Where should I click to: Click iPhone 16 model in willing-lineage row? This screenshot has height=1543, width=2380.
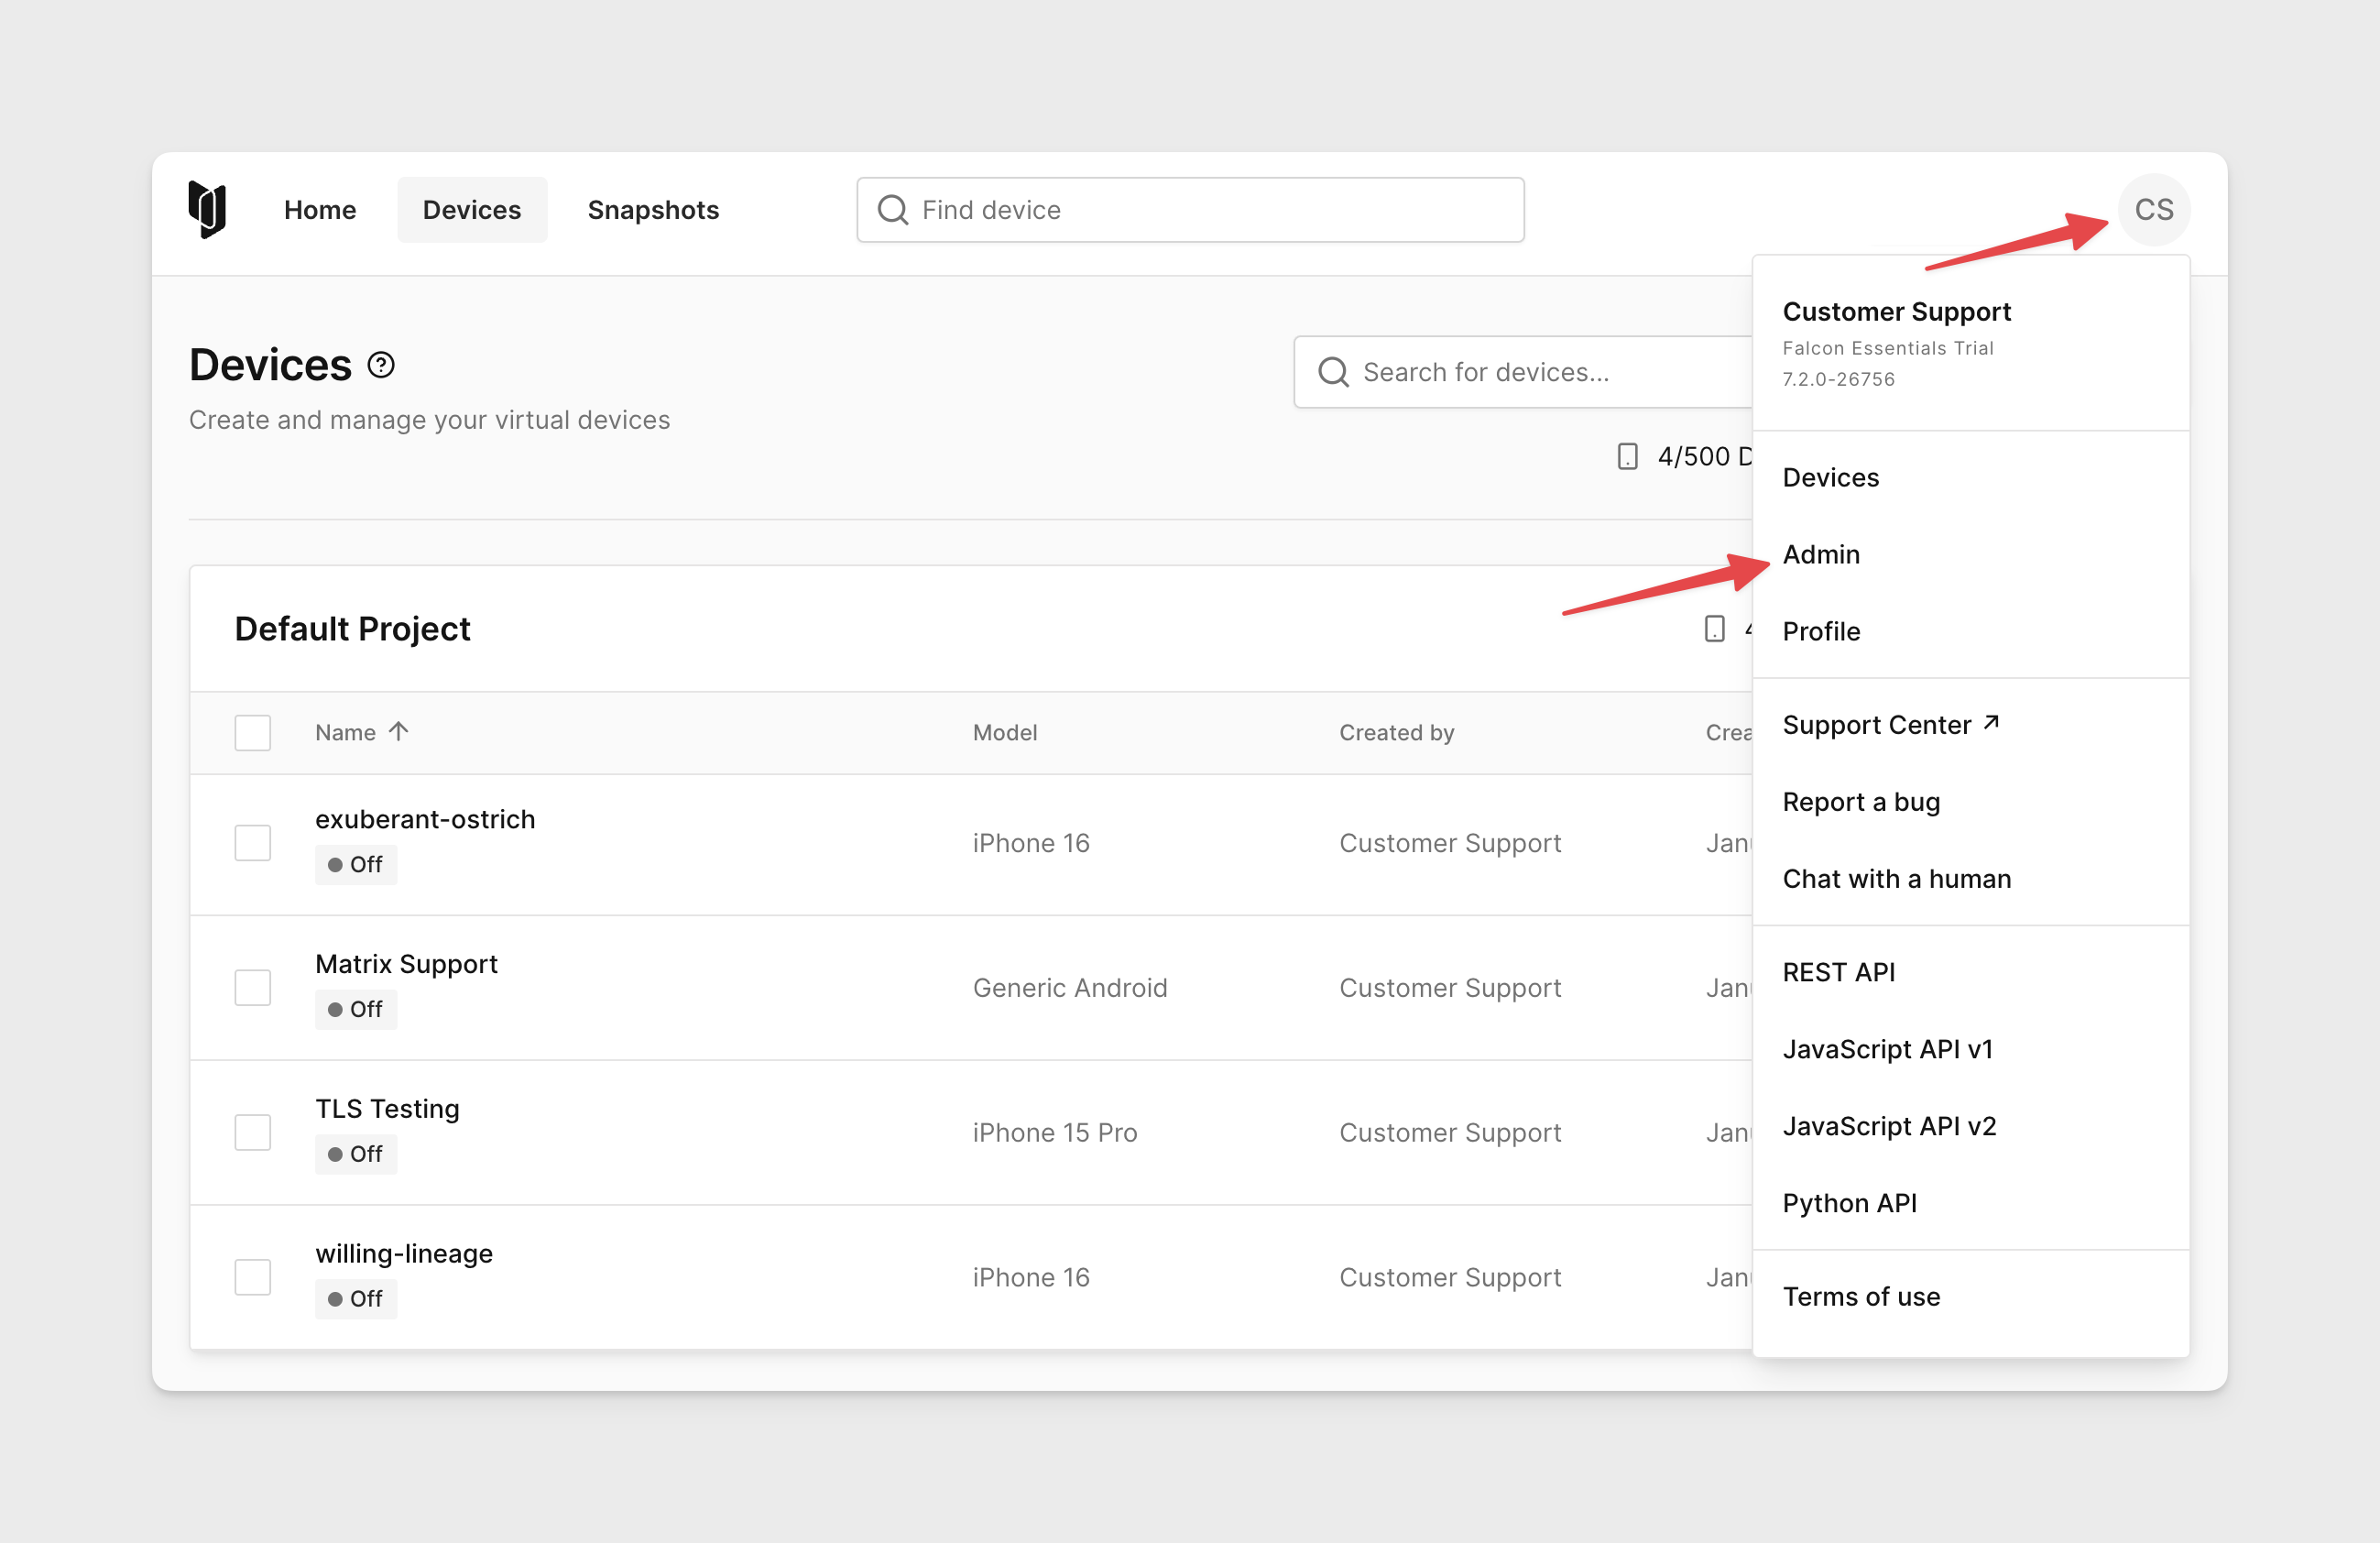[1031, 1277]
